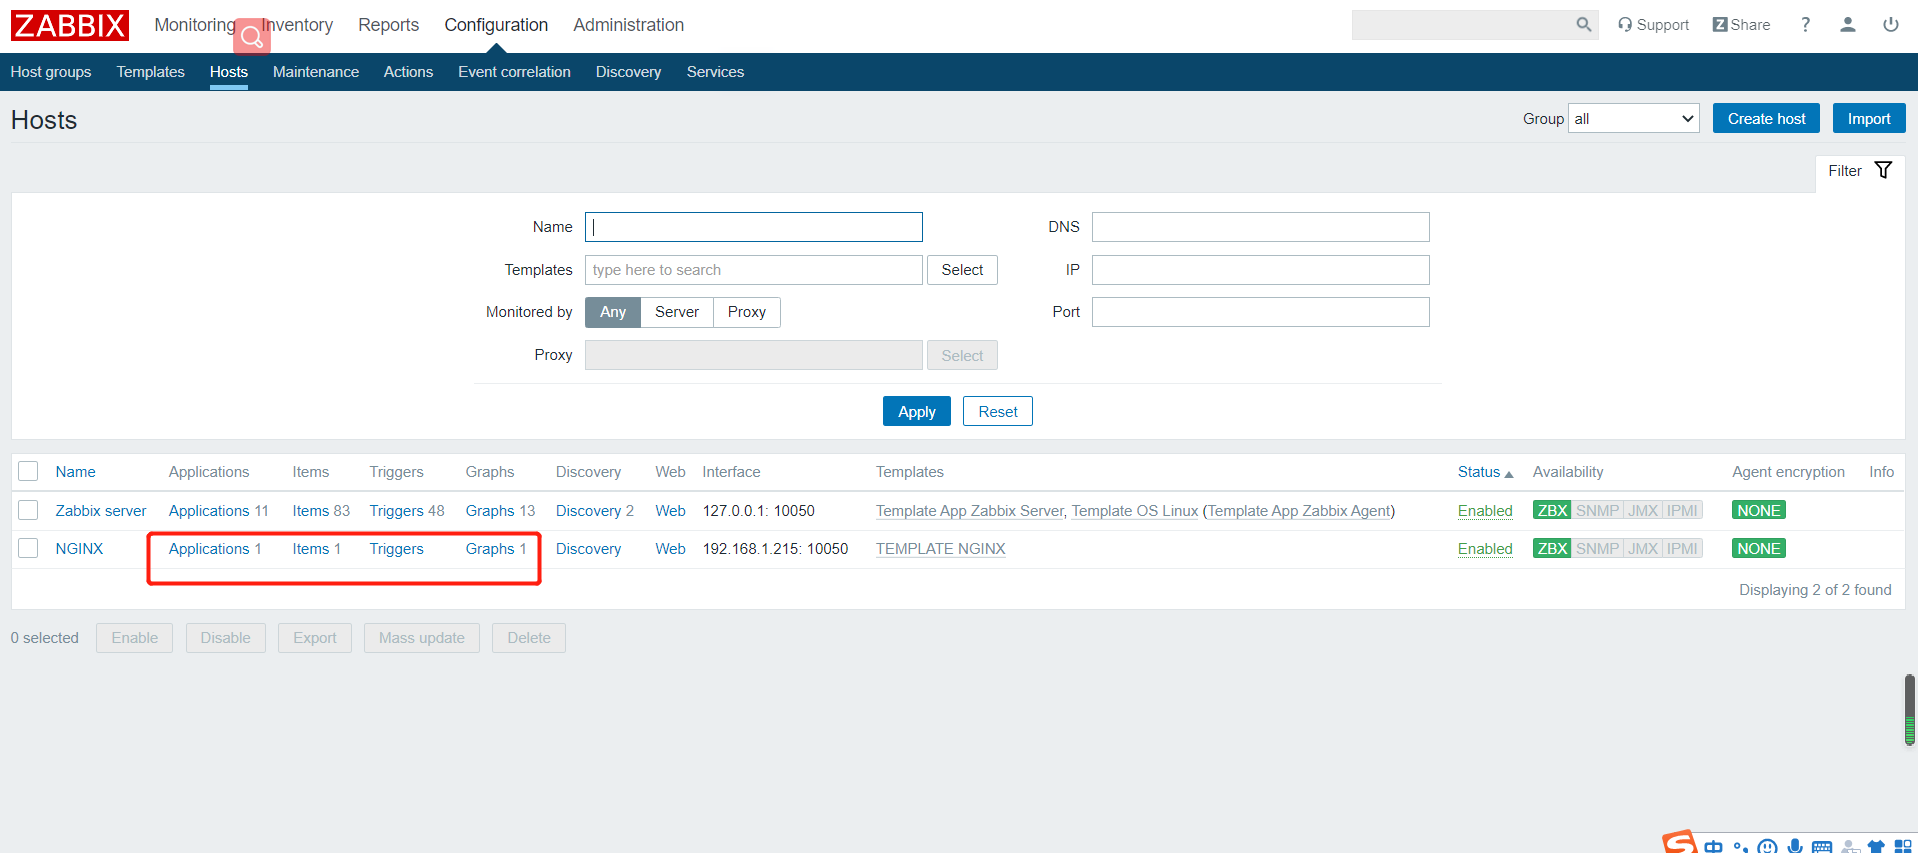Viewport: 1918px width, 853px height.
Task: Go to the Maintenance submenu
Action: (316, 72)
